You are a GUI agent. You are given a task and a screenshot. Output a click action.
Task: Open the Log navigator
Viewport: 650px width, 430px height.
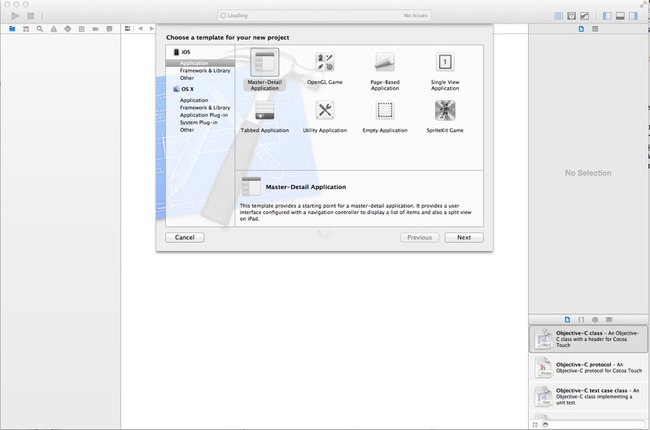(x=109, y=29)
